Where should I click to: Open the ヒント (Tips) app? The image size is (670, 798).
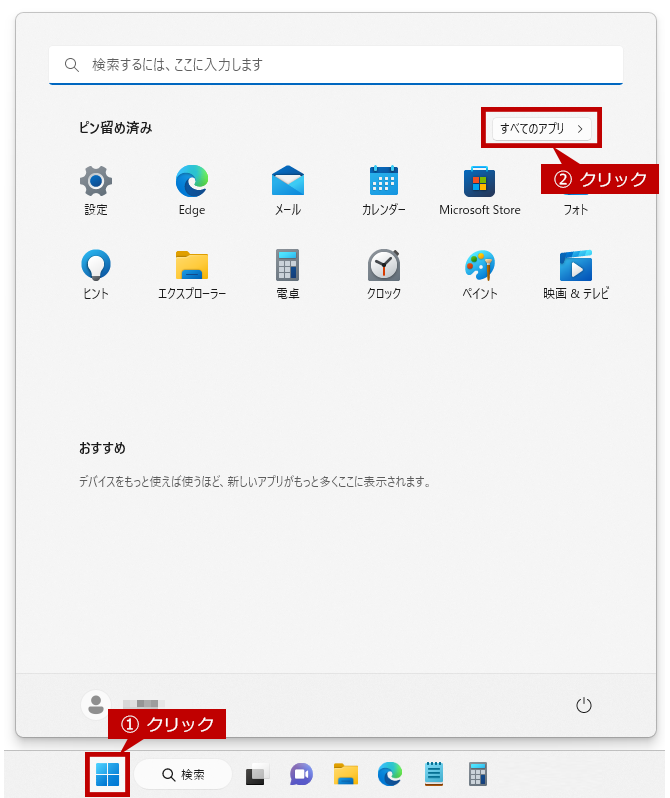click(96, 274)
